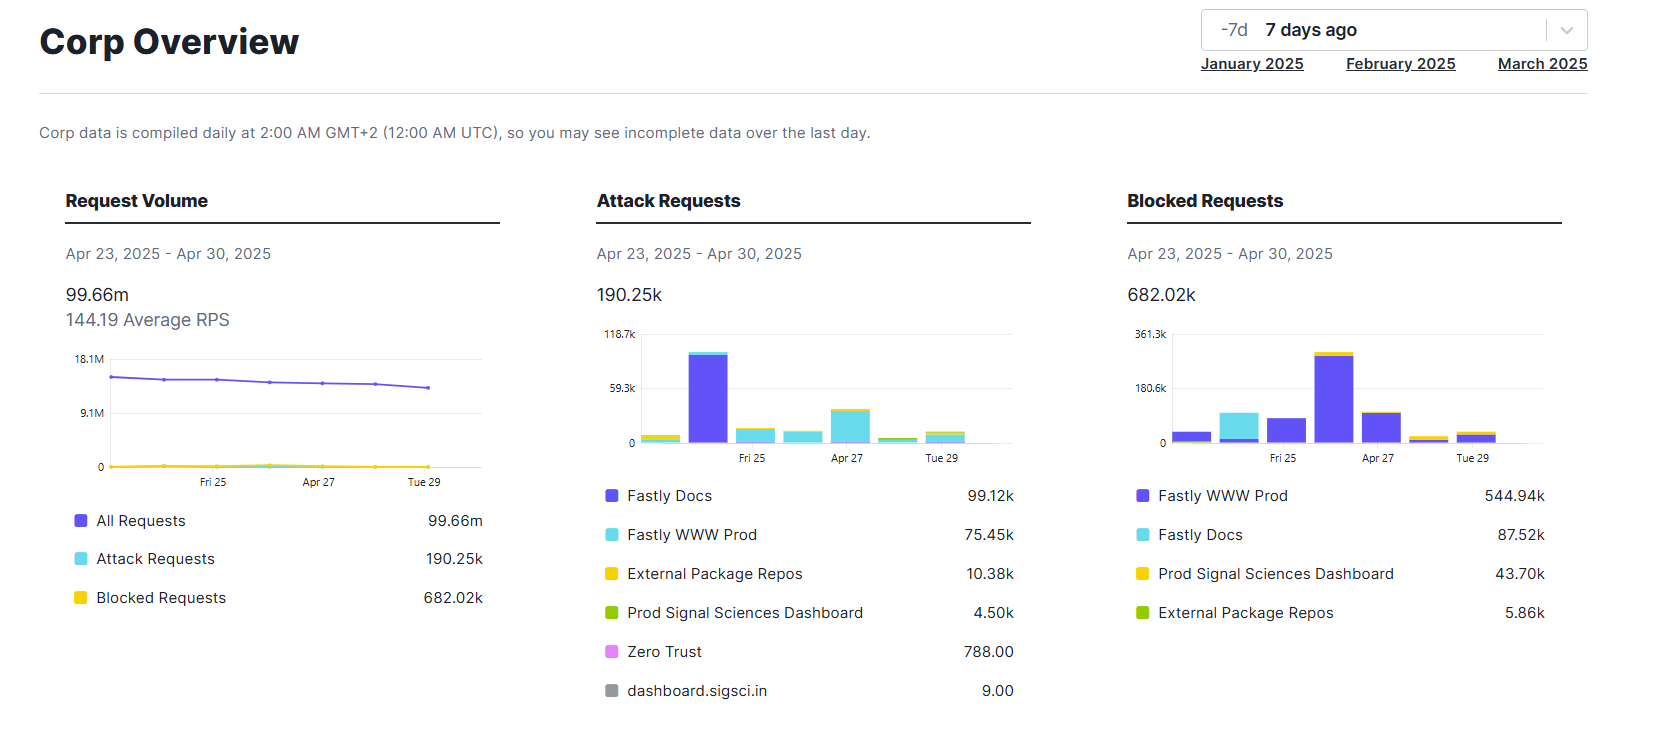Click Fastly WWW Prod label in Attack Requests legend
Screen dimensions: 1659x749
point(692,535)
